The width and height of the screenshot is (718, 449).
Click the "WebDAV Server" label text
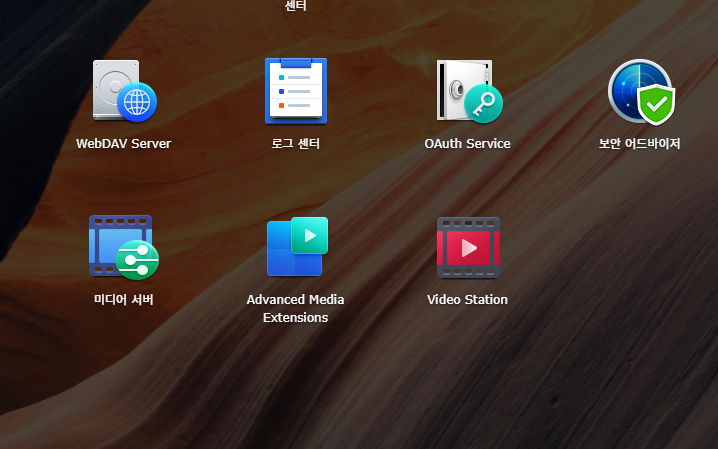point(124,144)
